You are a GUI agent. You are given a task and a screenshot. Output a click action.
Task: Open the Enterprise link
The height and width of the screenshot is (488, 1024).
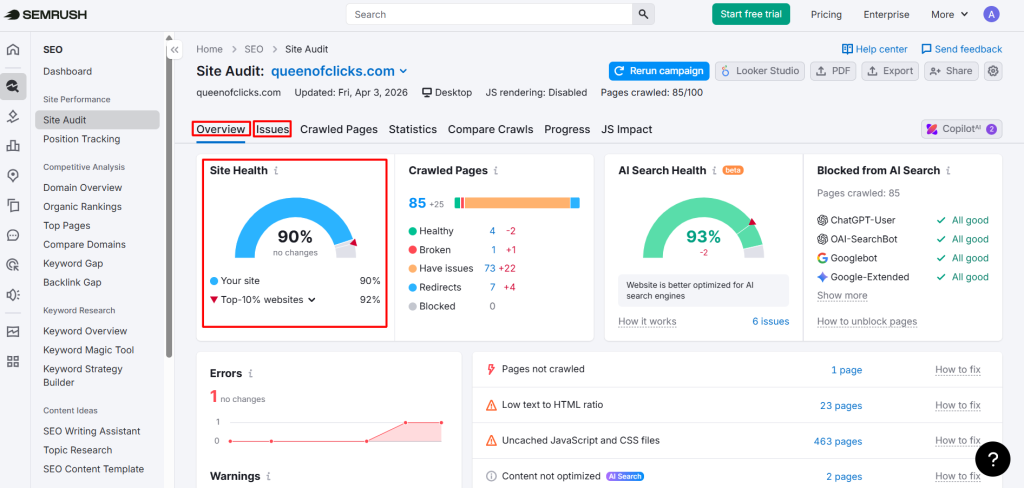coord(886,14)
